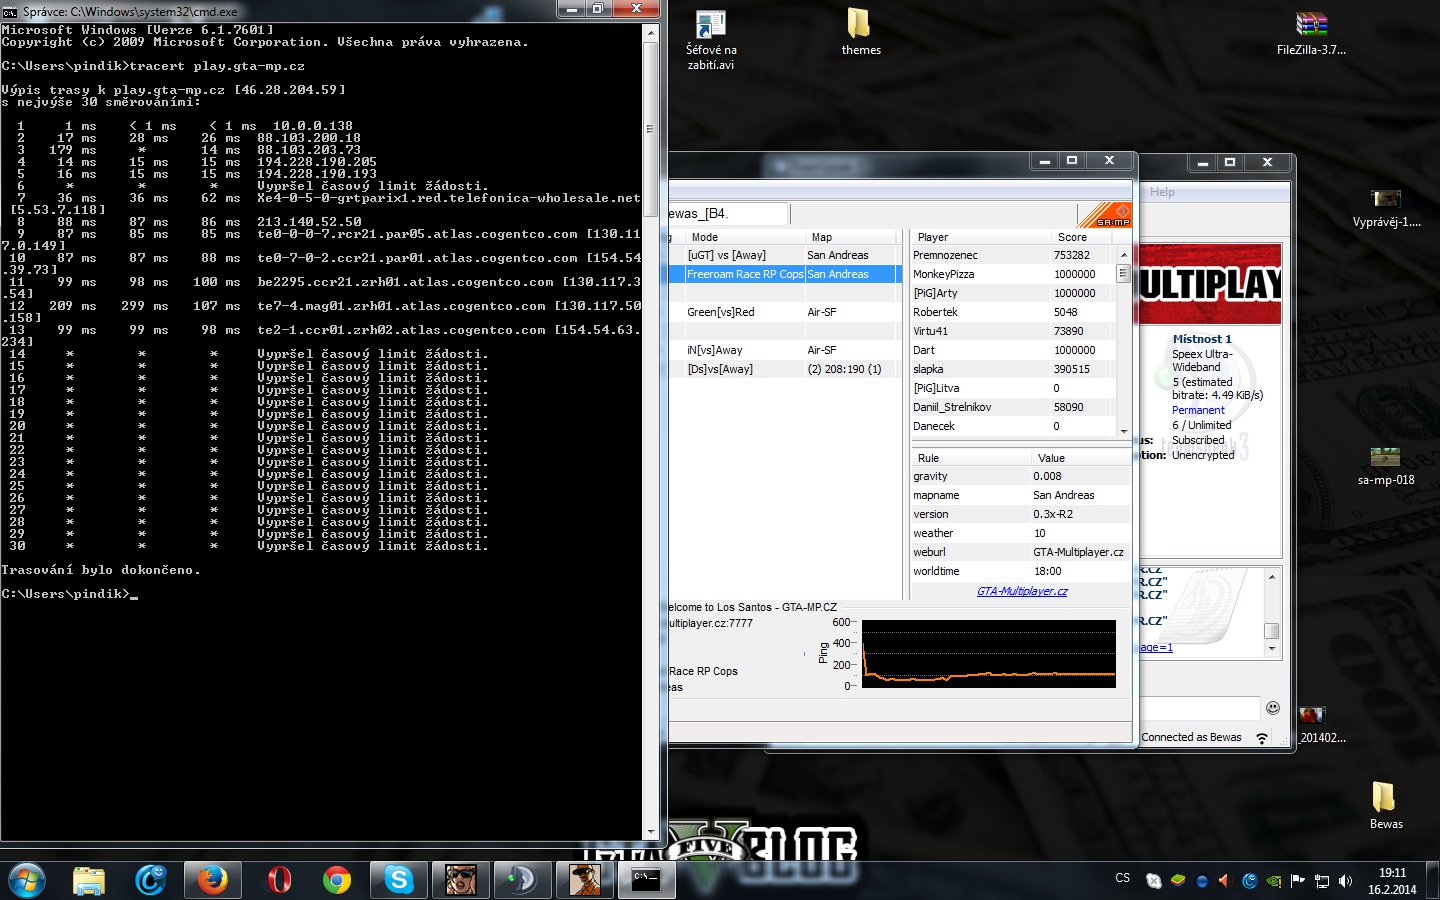Open the 201402 desktop file

[1322, 724]
